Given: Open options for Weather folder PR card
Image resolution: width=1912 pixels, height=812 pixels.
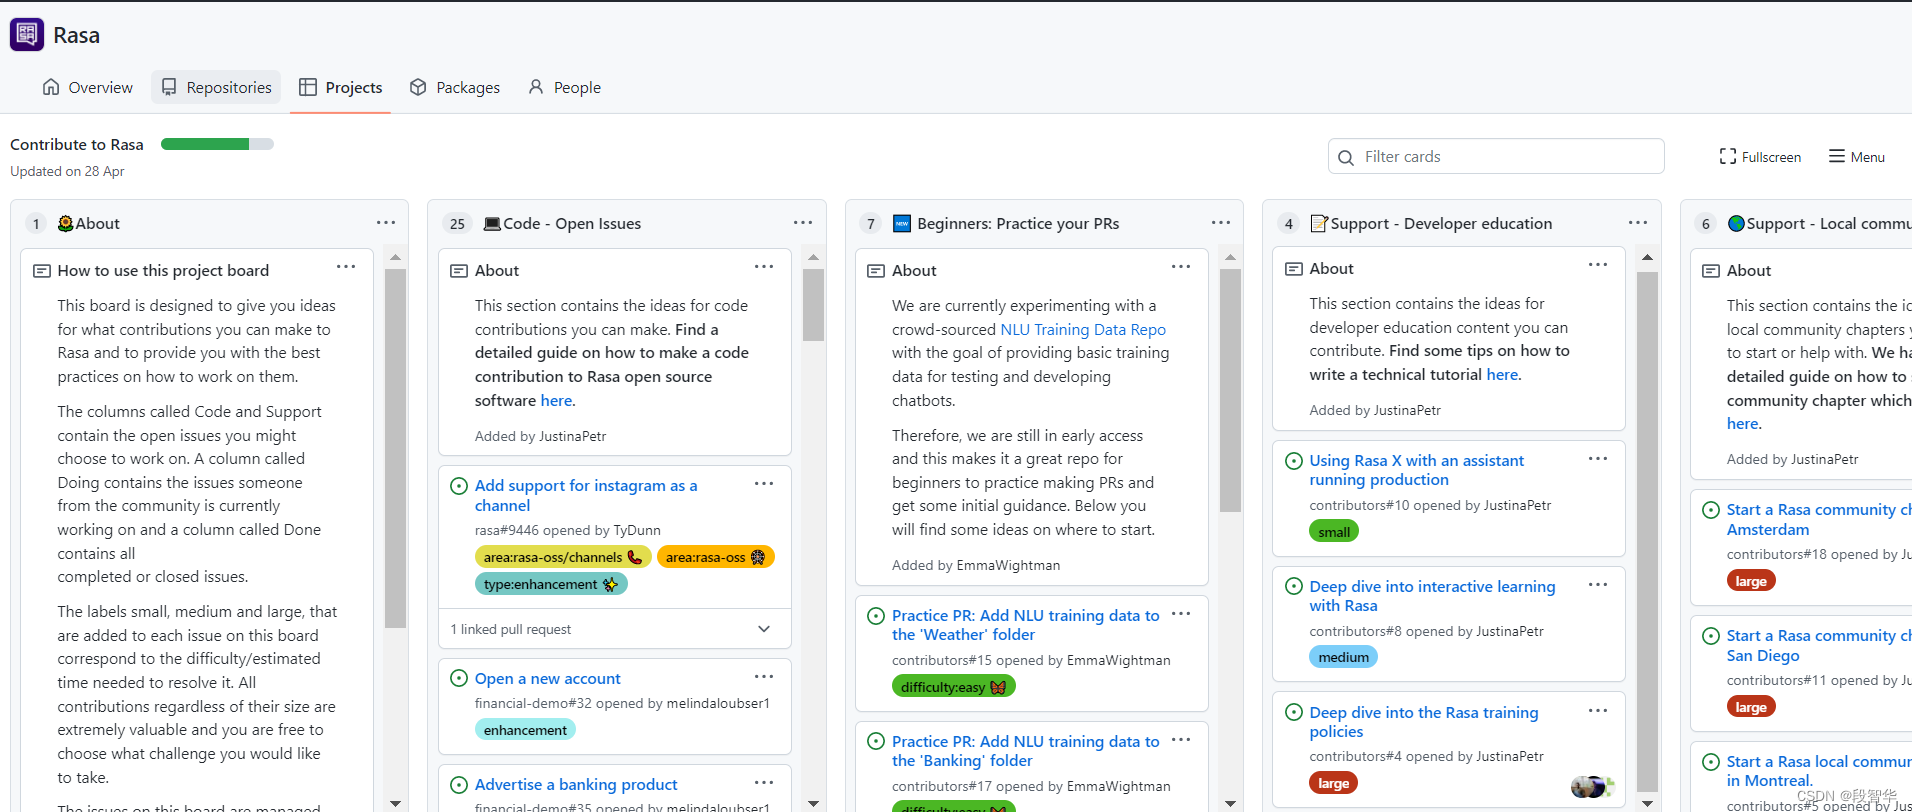Looking at the screenshot, I should [x=1181, y=613].
